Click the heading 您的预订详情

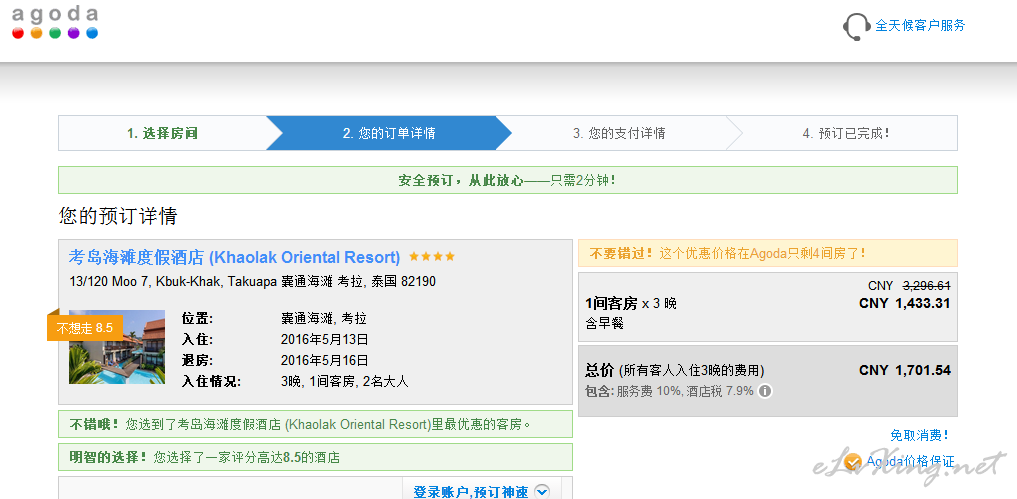(118, 215)
